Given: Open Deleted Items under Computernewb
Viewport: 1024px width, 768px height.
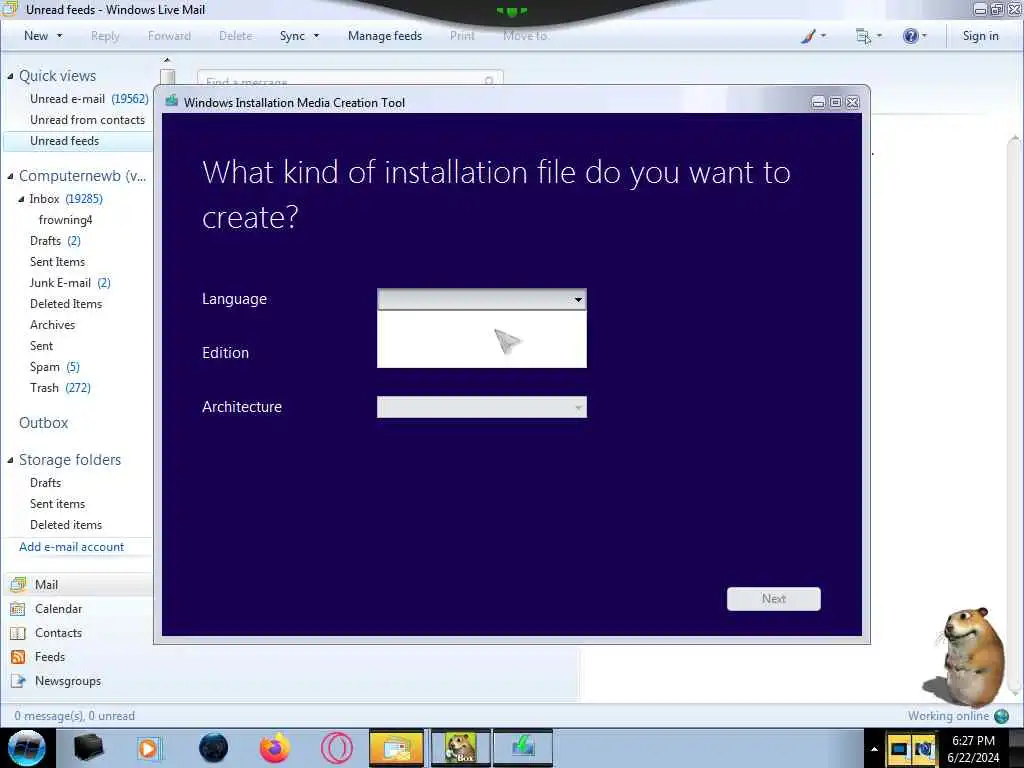Looking at the screenshot, I should click(66, 304).
